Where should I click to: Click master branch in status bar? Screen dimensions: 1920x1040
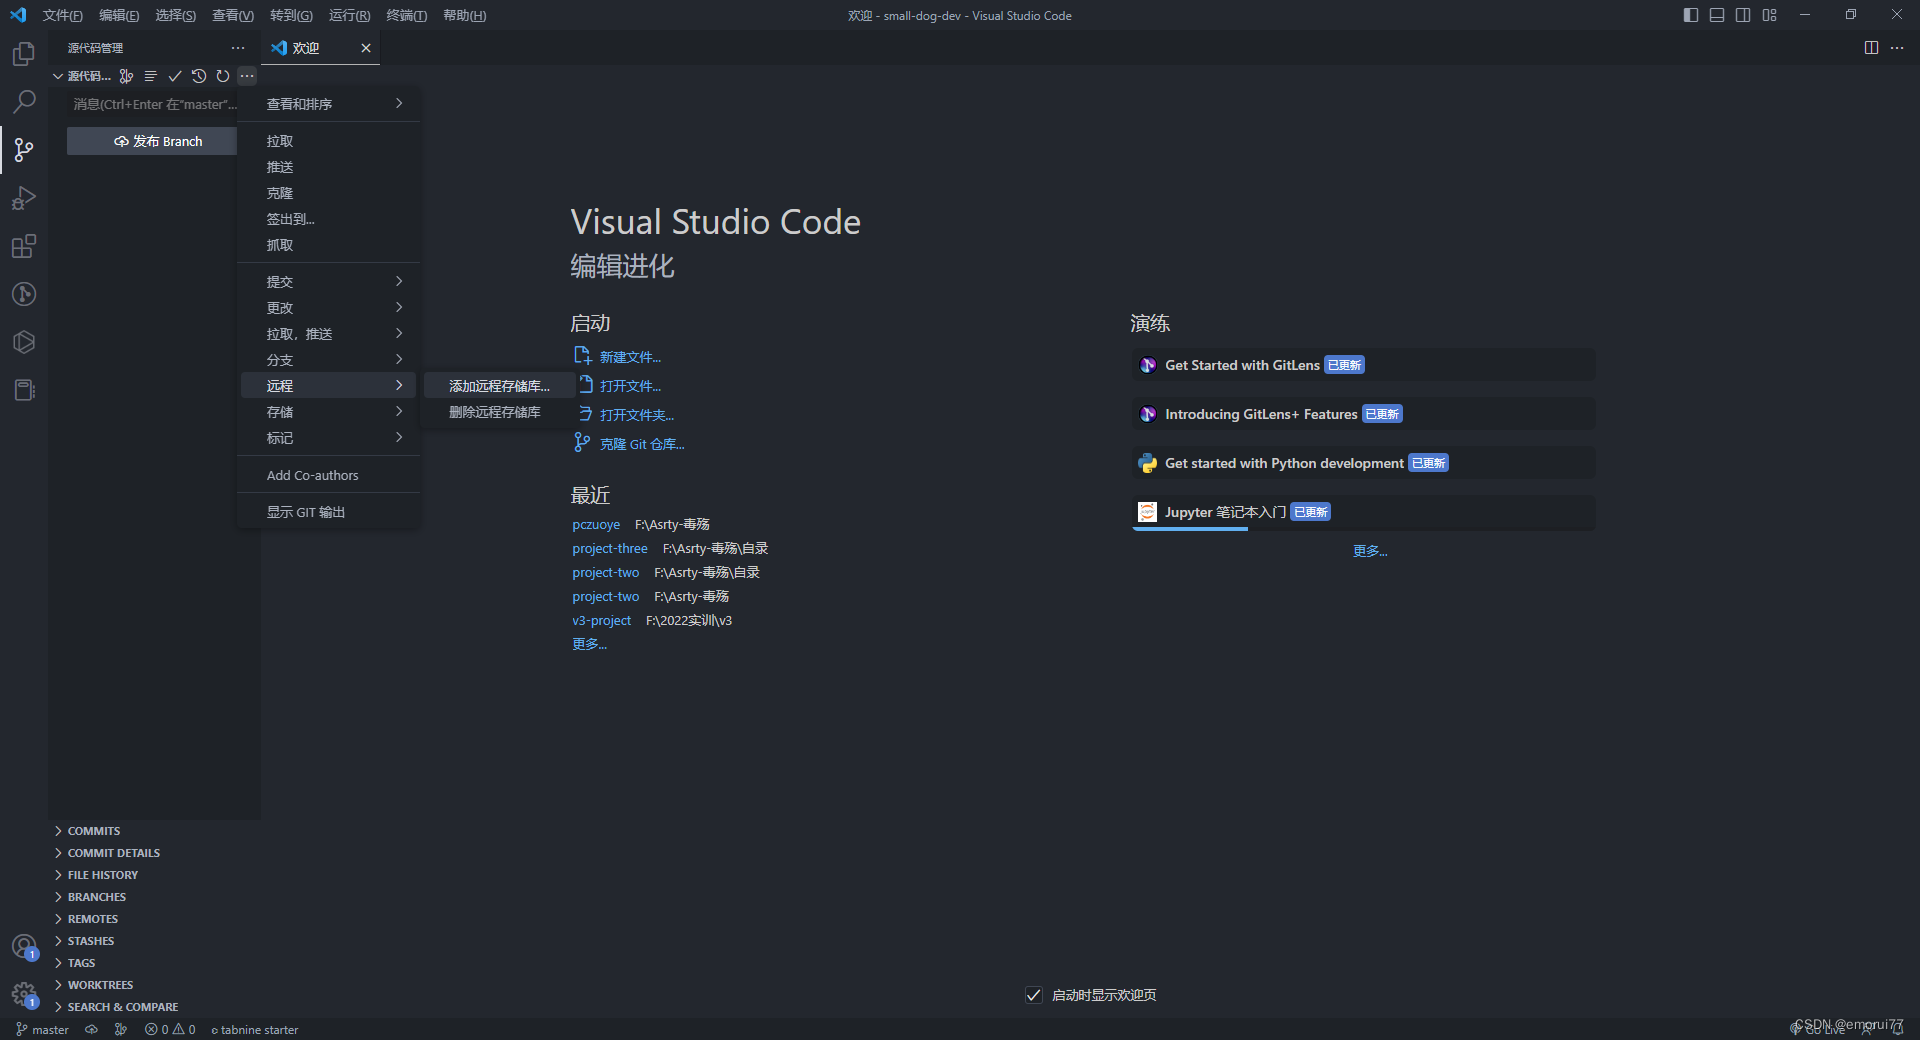42,1029
